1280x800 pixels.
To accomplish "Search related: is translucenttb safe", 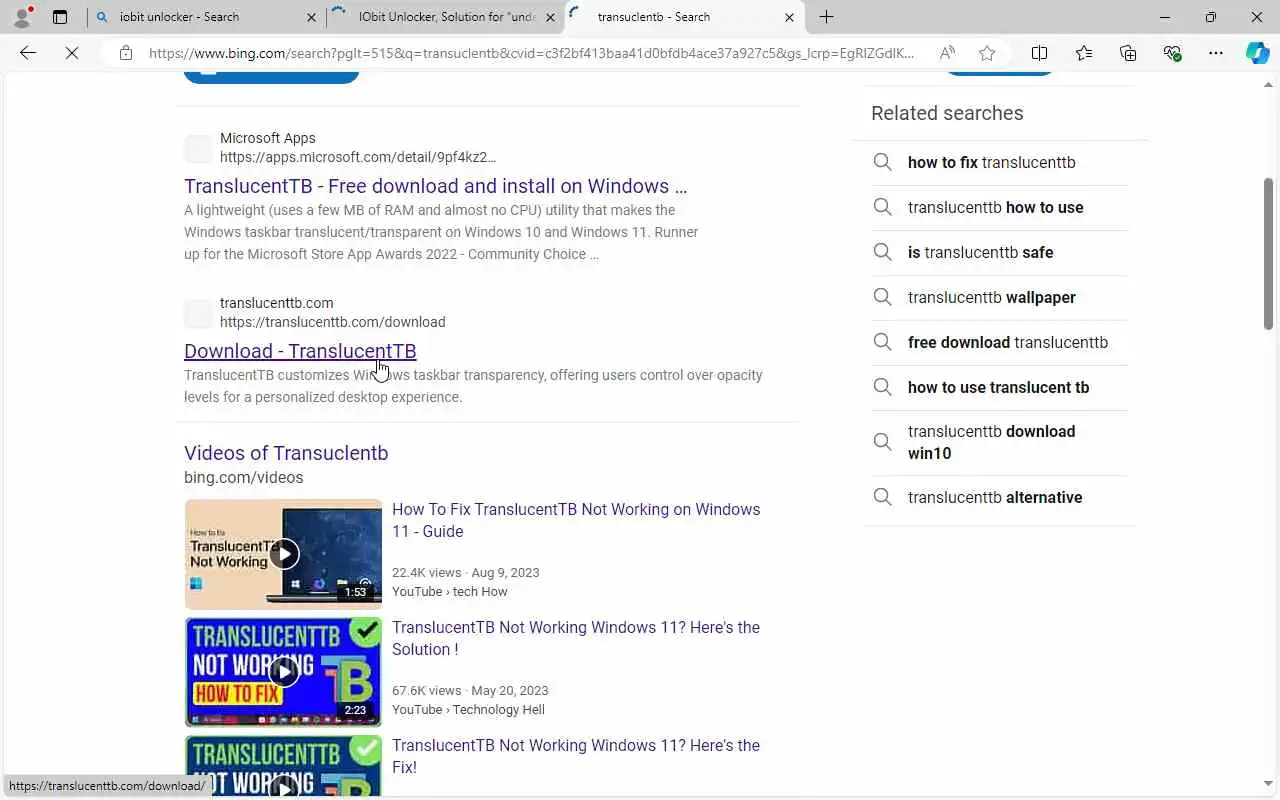I will click(980, 252).
